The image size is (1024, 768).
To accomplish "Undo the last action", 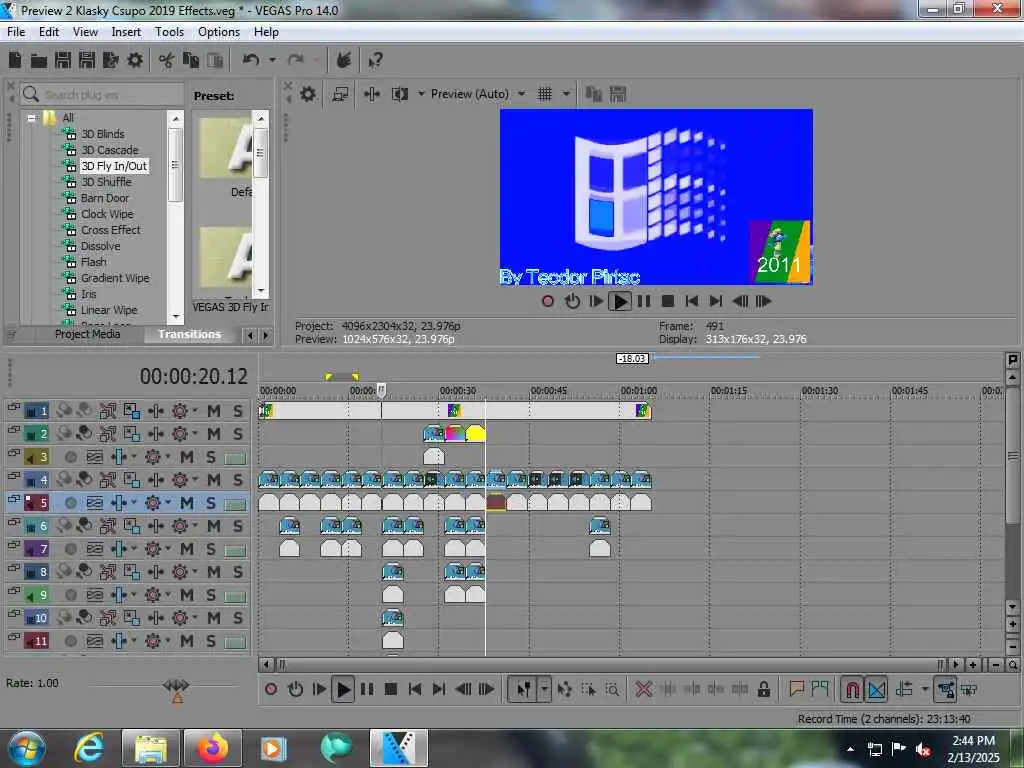I will click(251, 60).
